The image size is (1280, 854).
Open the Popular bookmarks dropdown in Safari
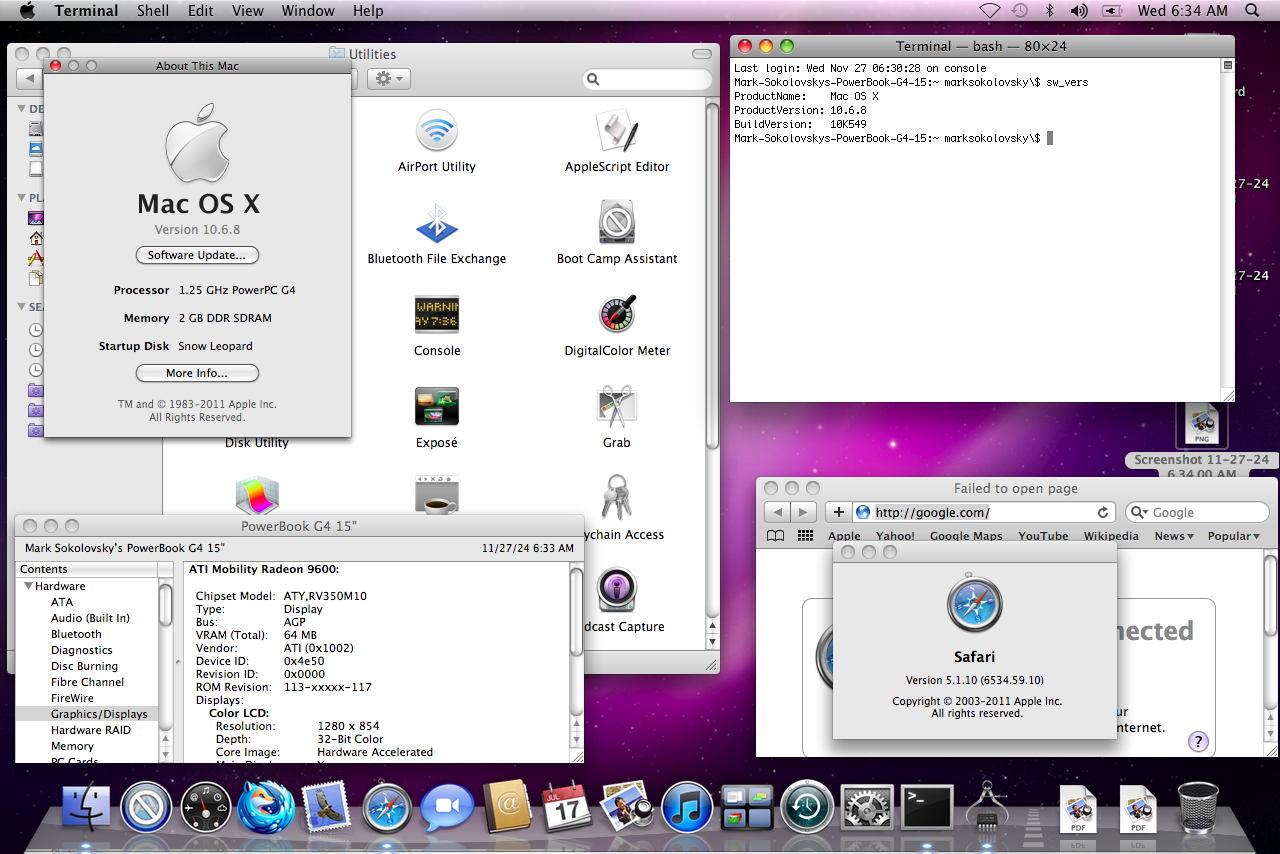(1235, 536)
